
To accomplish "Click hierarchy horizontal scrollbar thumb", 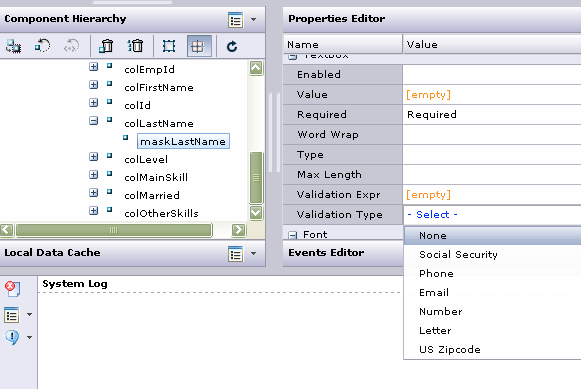I will coord(114,230).
